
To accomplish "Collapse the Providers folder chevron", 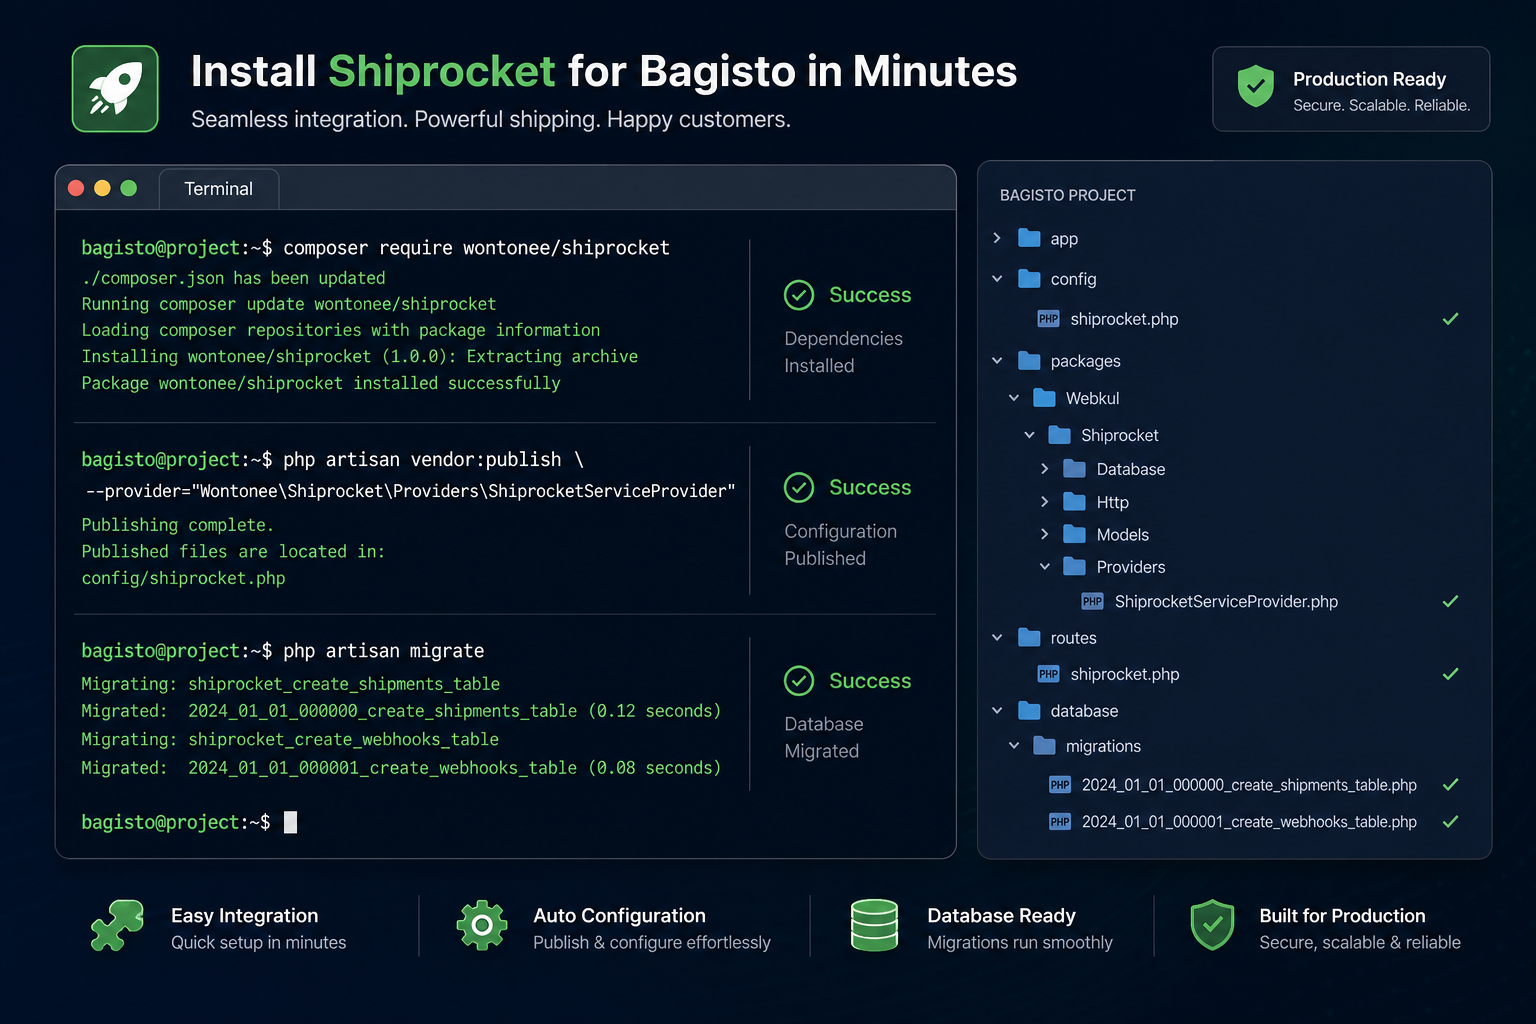I will click(1045, 567).
